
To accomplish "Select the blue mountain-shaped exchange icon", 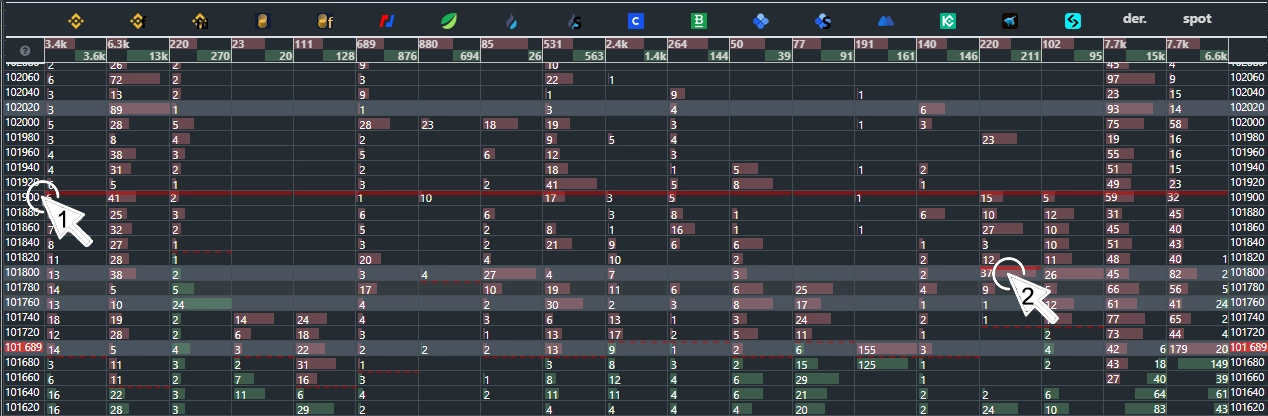I will pos(886,20).
